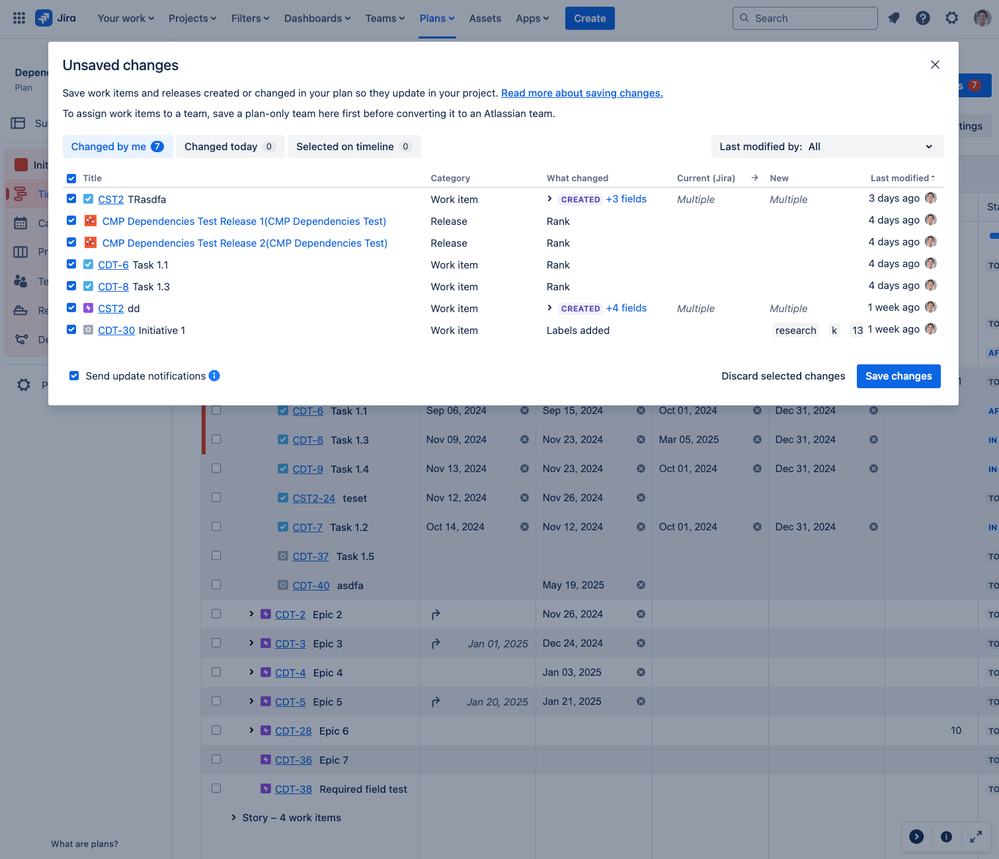Uncheck the Test Release 2 row checkbox
Screen dimensions: 999x859
[x=71, y=242]
